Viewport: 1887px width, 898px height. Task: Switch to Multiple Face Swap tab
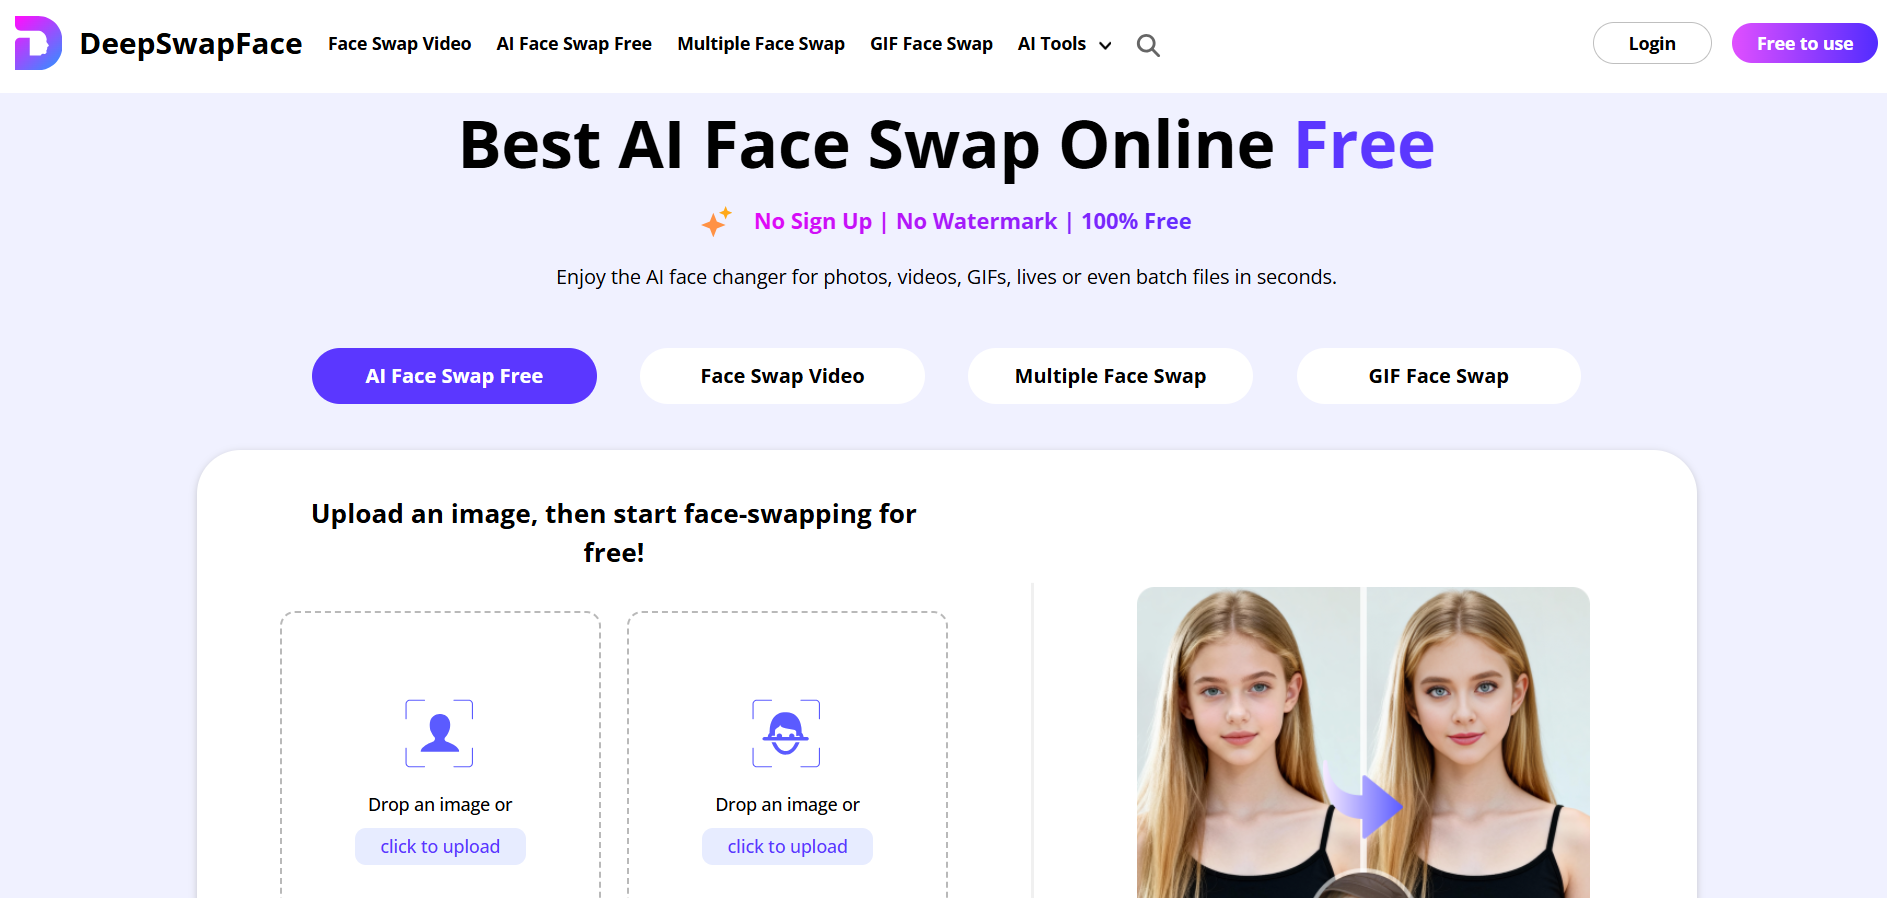(1110, 376)
